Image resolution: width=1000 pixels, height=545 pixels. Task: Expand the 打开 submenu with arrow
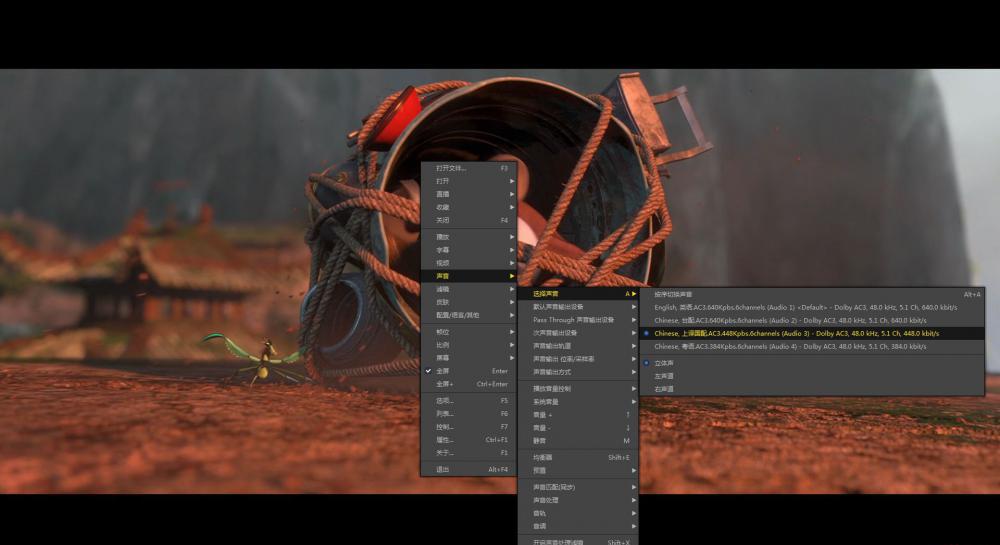(469, 181)
